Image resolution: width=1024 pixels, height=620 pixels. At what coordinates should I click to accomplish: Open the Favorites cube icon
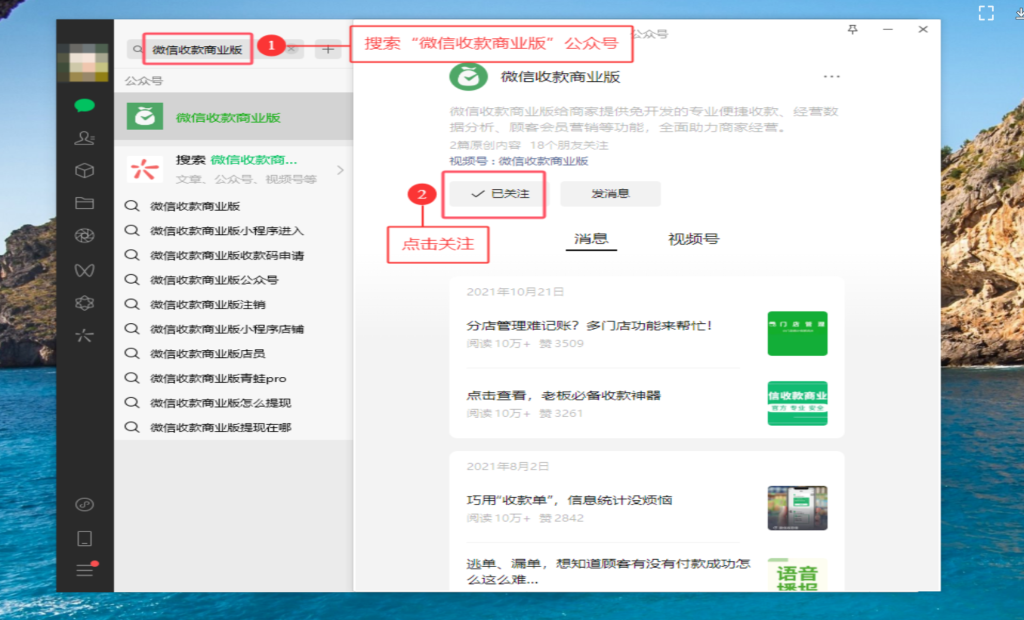[x=84, y=171]
